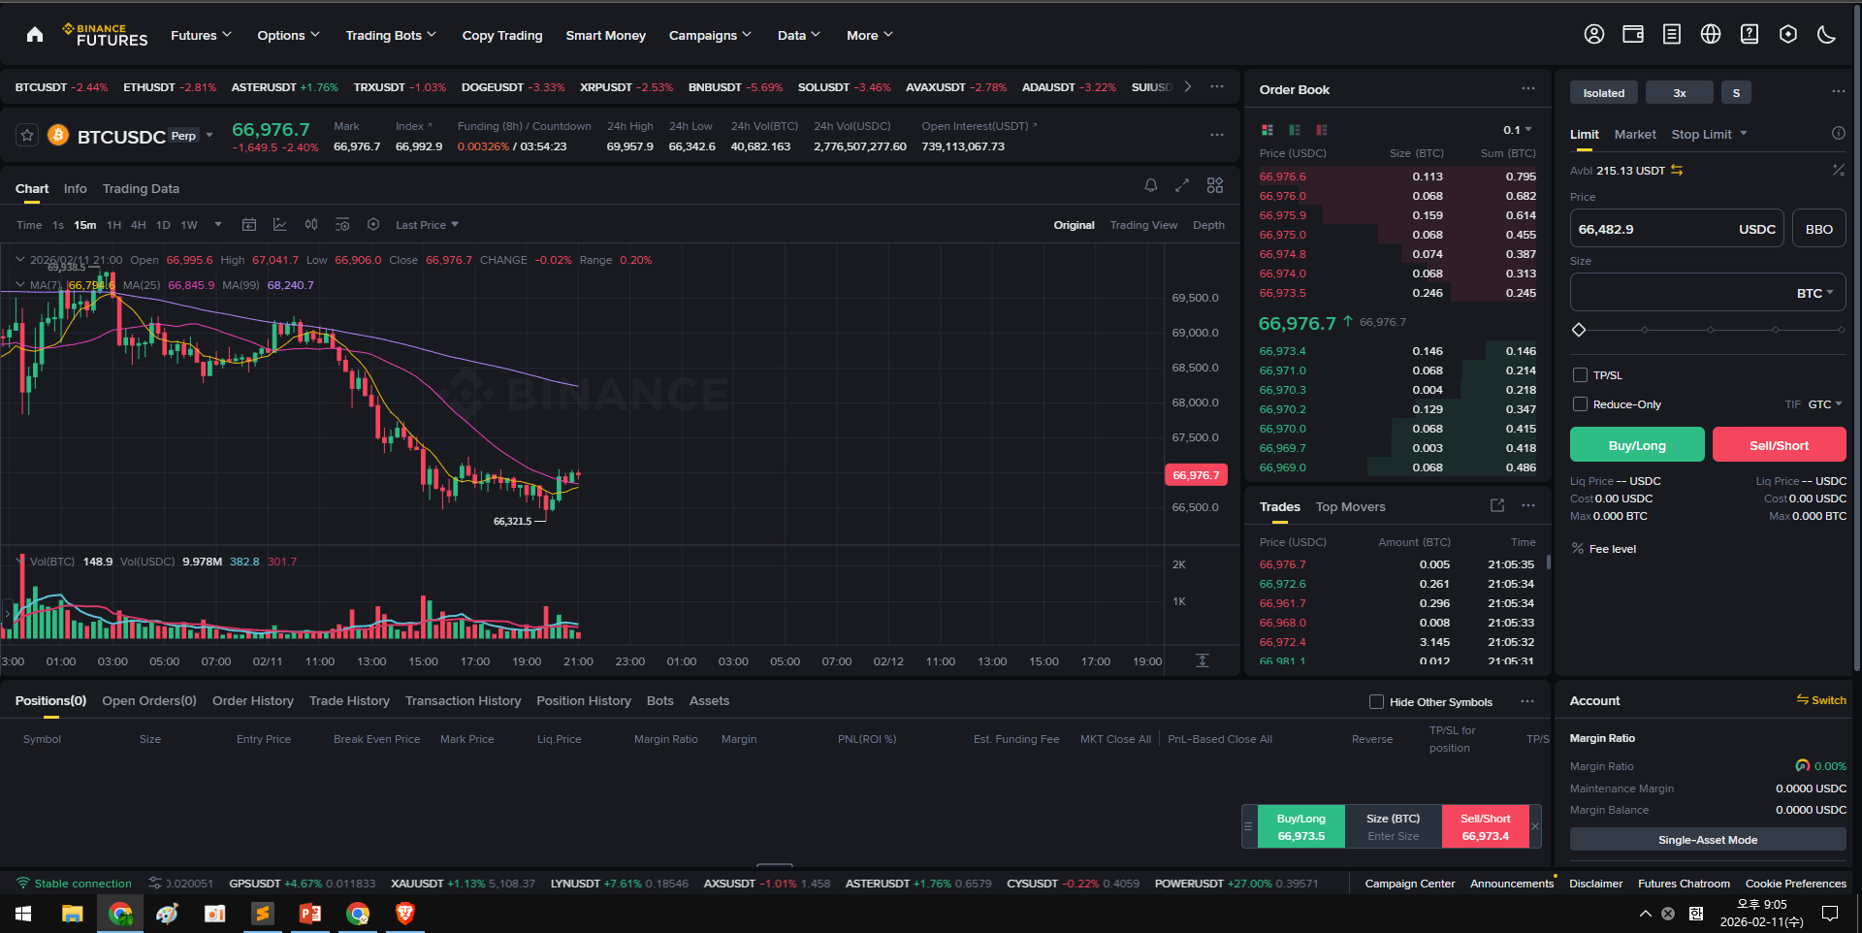Switch to the Info tab
Image resolution: width=1862 pixels, height=933 pixels.
tap(75, 188)
